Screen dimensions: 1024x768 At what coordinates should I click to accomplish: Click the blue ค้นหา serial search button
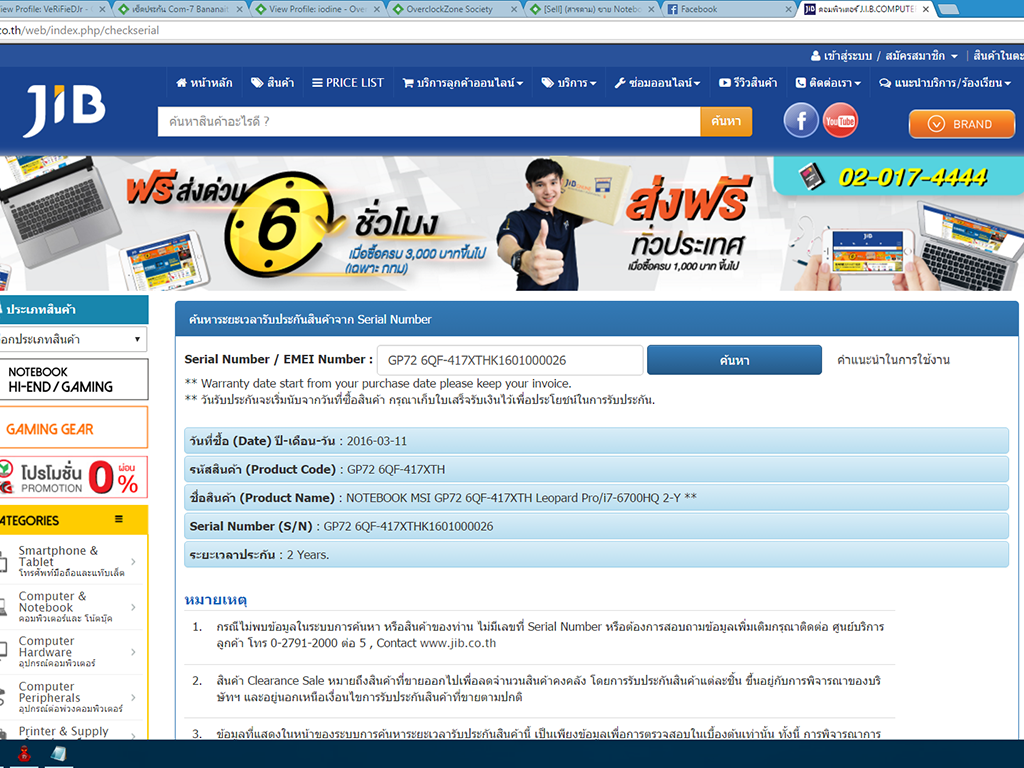click(734, 360)
